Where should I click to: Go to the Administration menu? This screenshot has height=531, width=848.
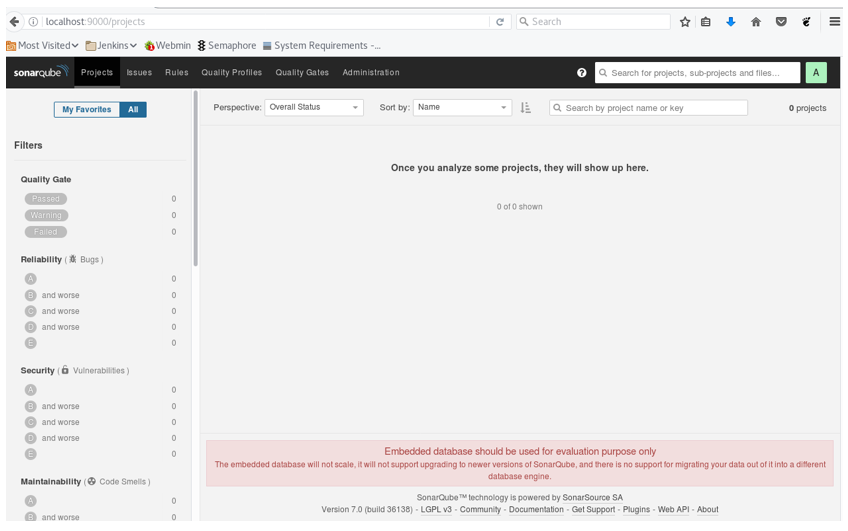[x=371, y=72]
